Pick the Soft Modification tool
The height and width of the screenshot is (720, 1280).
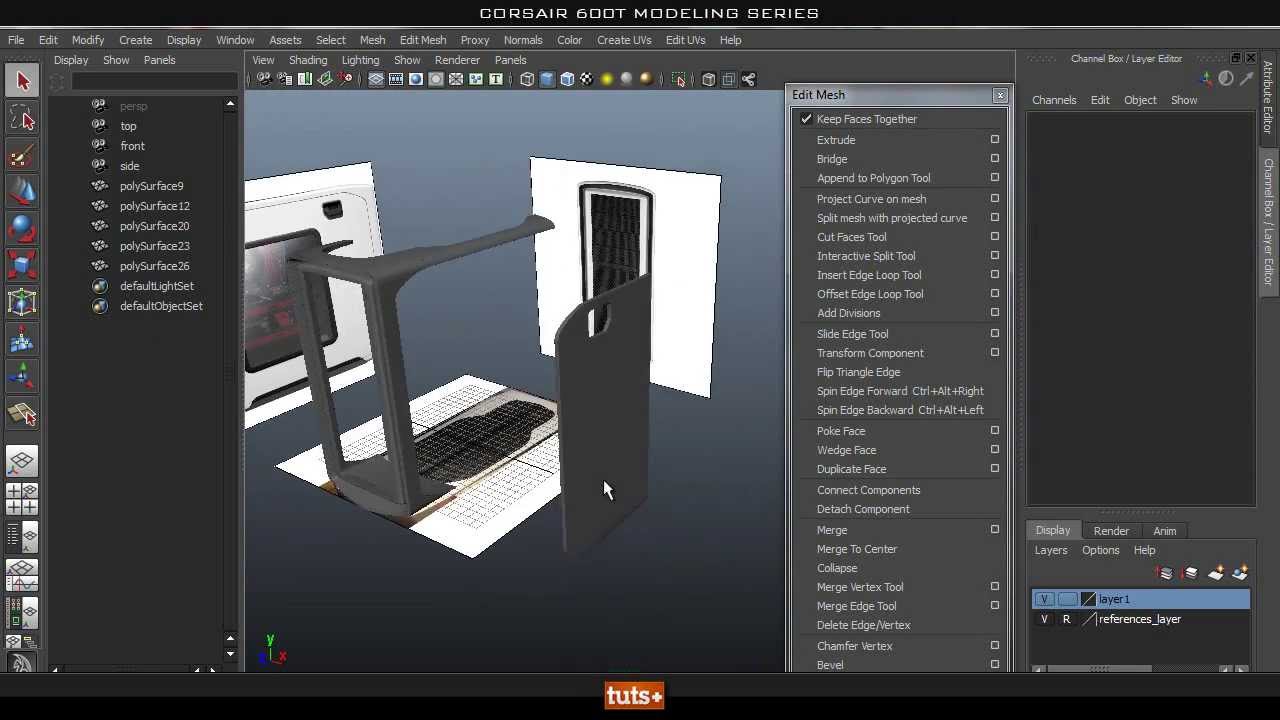(22, 340)
